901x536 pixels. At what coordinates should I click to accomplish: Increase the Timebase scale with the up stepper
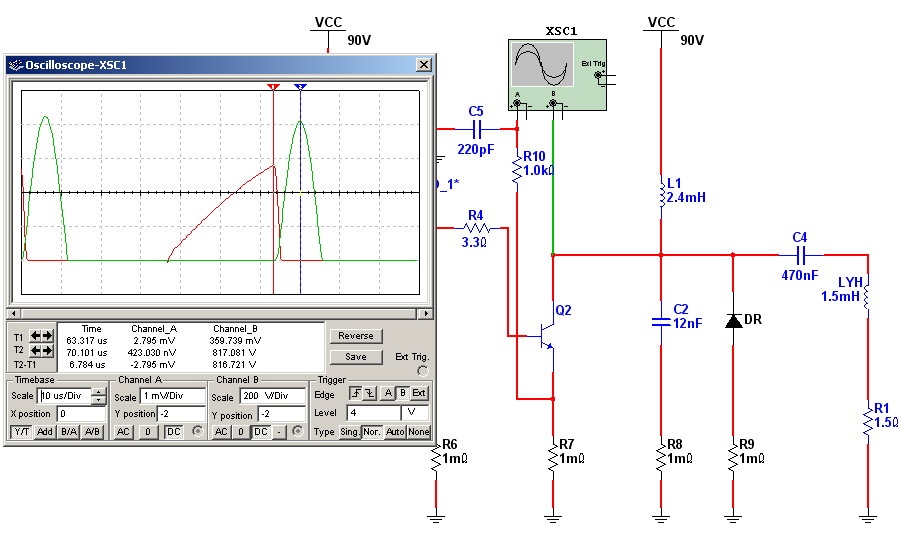(x=98, y=392)
